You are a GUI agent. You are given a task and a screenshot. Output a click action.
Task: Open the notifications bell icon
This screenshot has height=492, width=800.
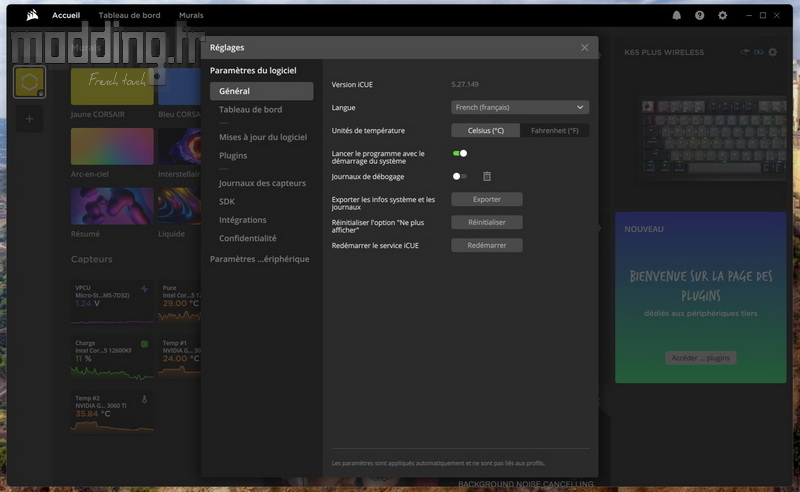click(677, 15)
